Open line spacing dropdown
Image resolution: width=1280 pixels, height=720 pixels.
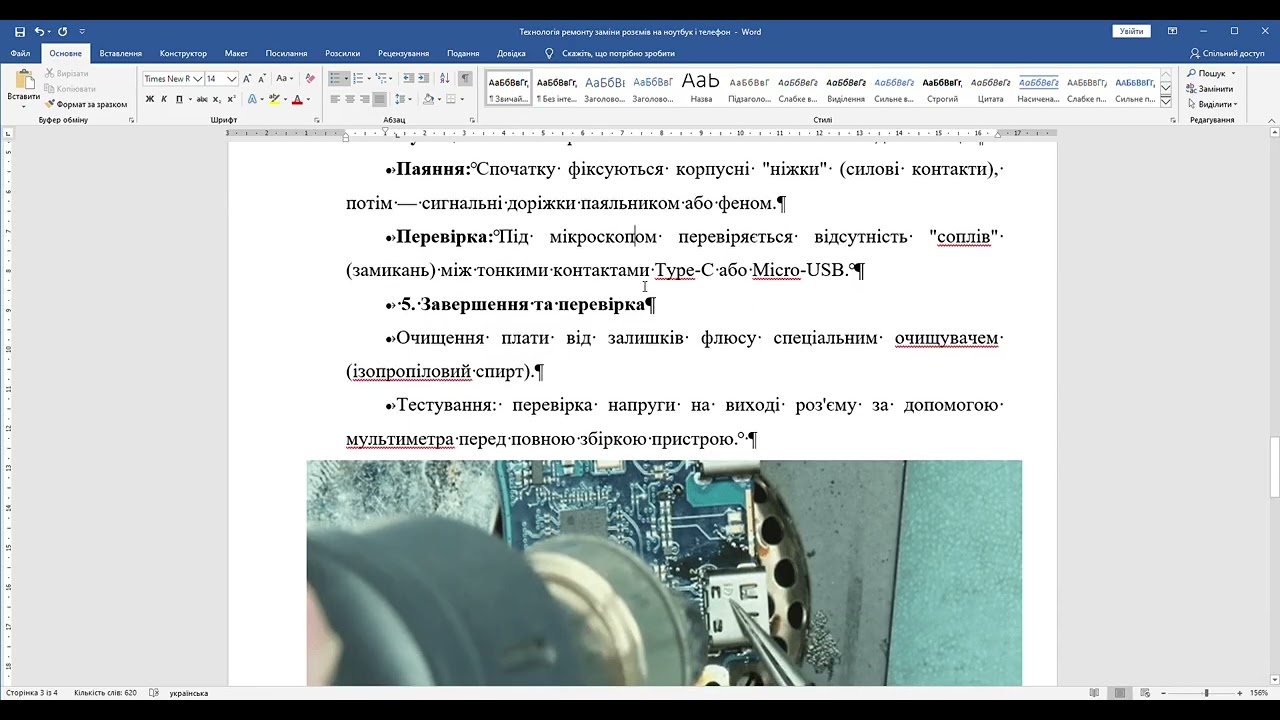pos(403,99)
